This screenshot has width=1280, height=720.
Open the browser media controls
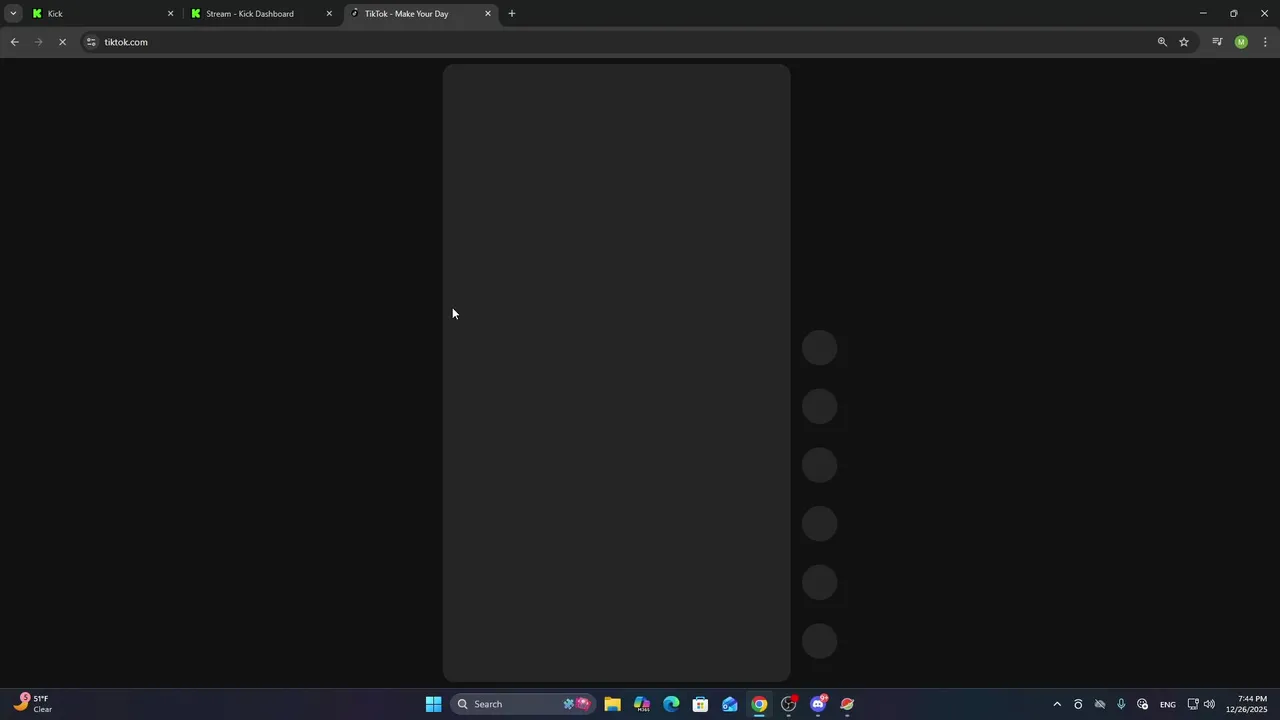pos(1217,42)
